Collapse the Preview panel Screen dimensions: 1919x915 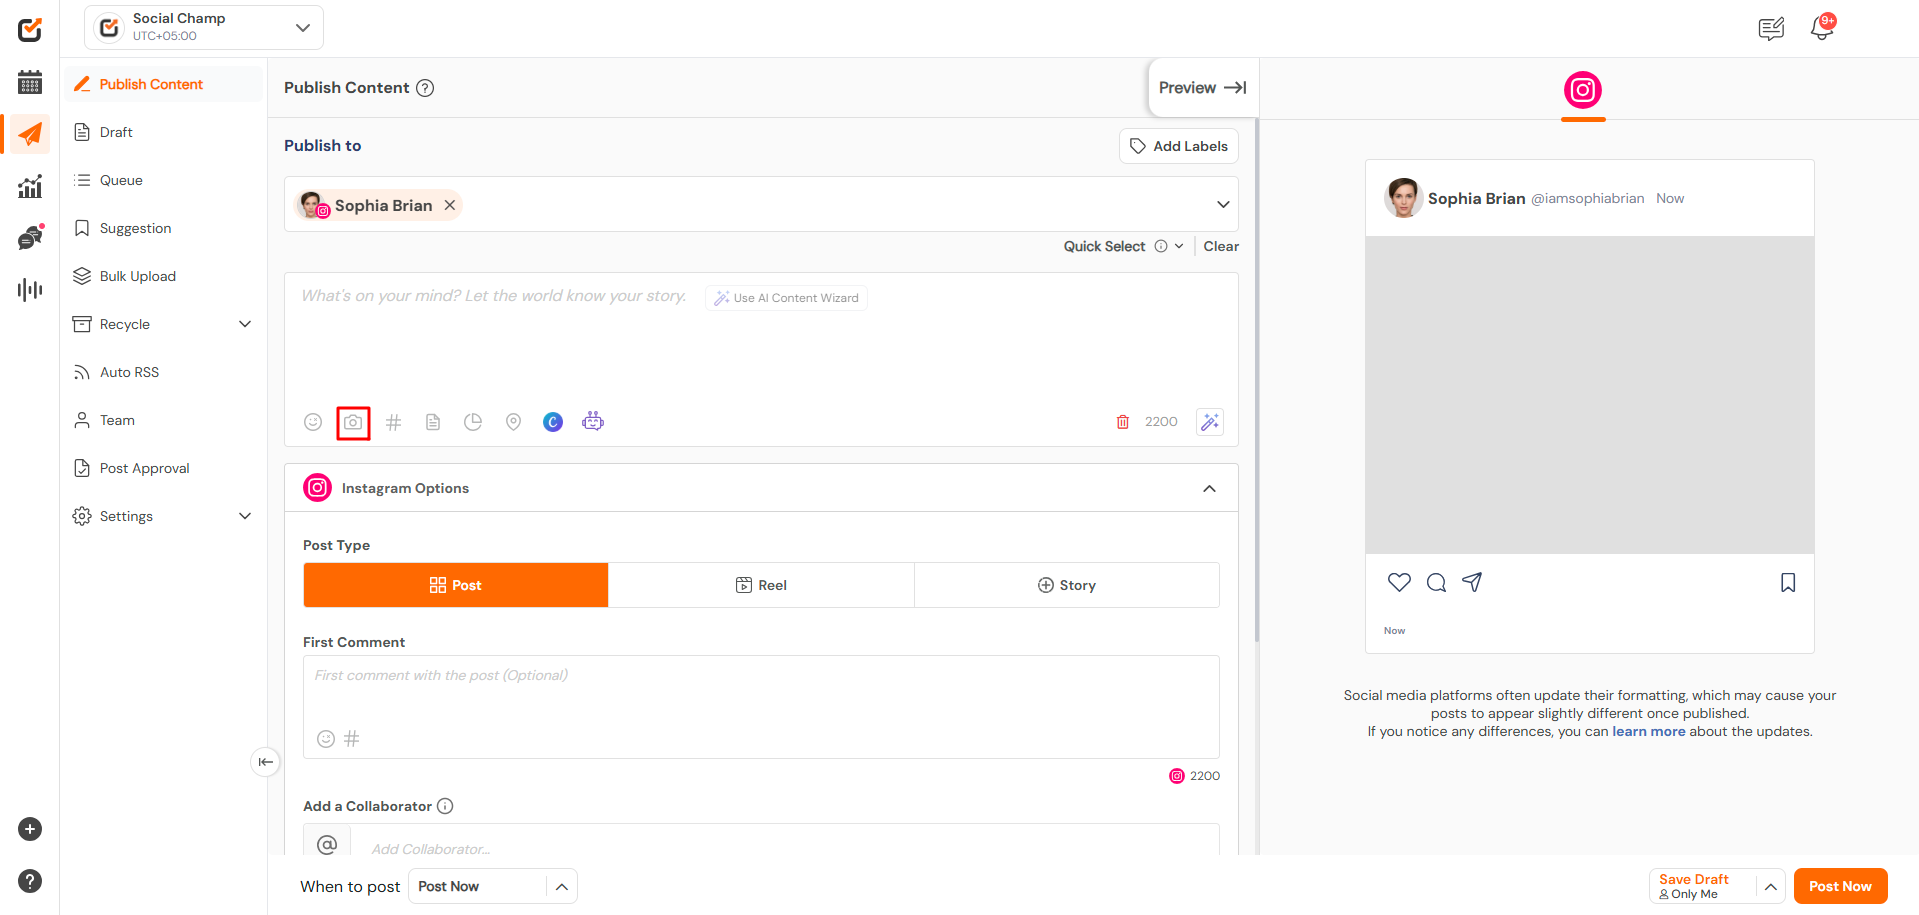pyautogui.click(x=1202, y=88)
